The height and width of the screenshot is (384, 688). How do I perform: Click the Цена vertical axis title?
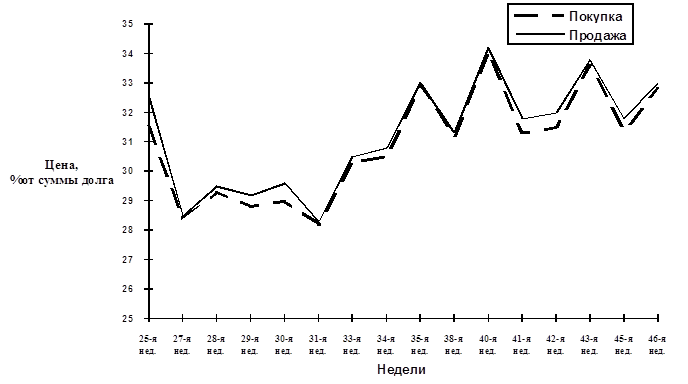click(62, 172)
